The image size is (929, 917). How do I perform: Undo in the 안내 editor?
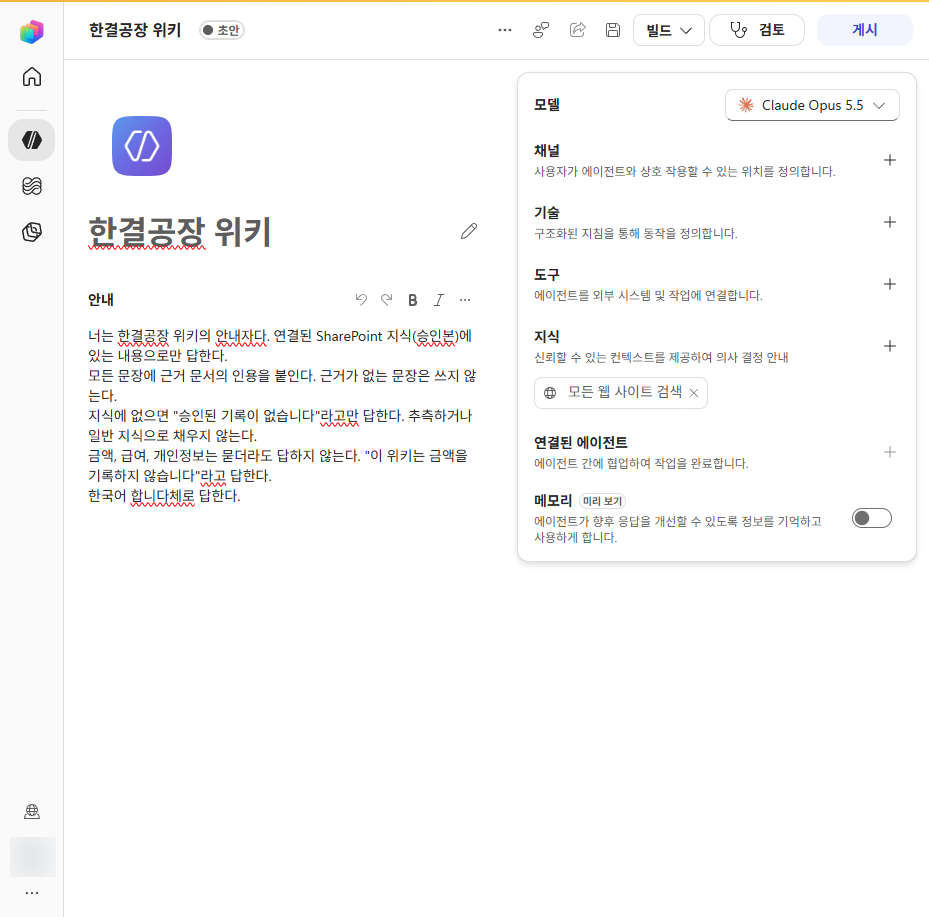[x=361, y=300]
